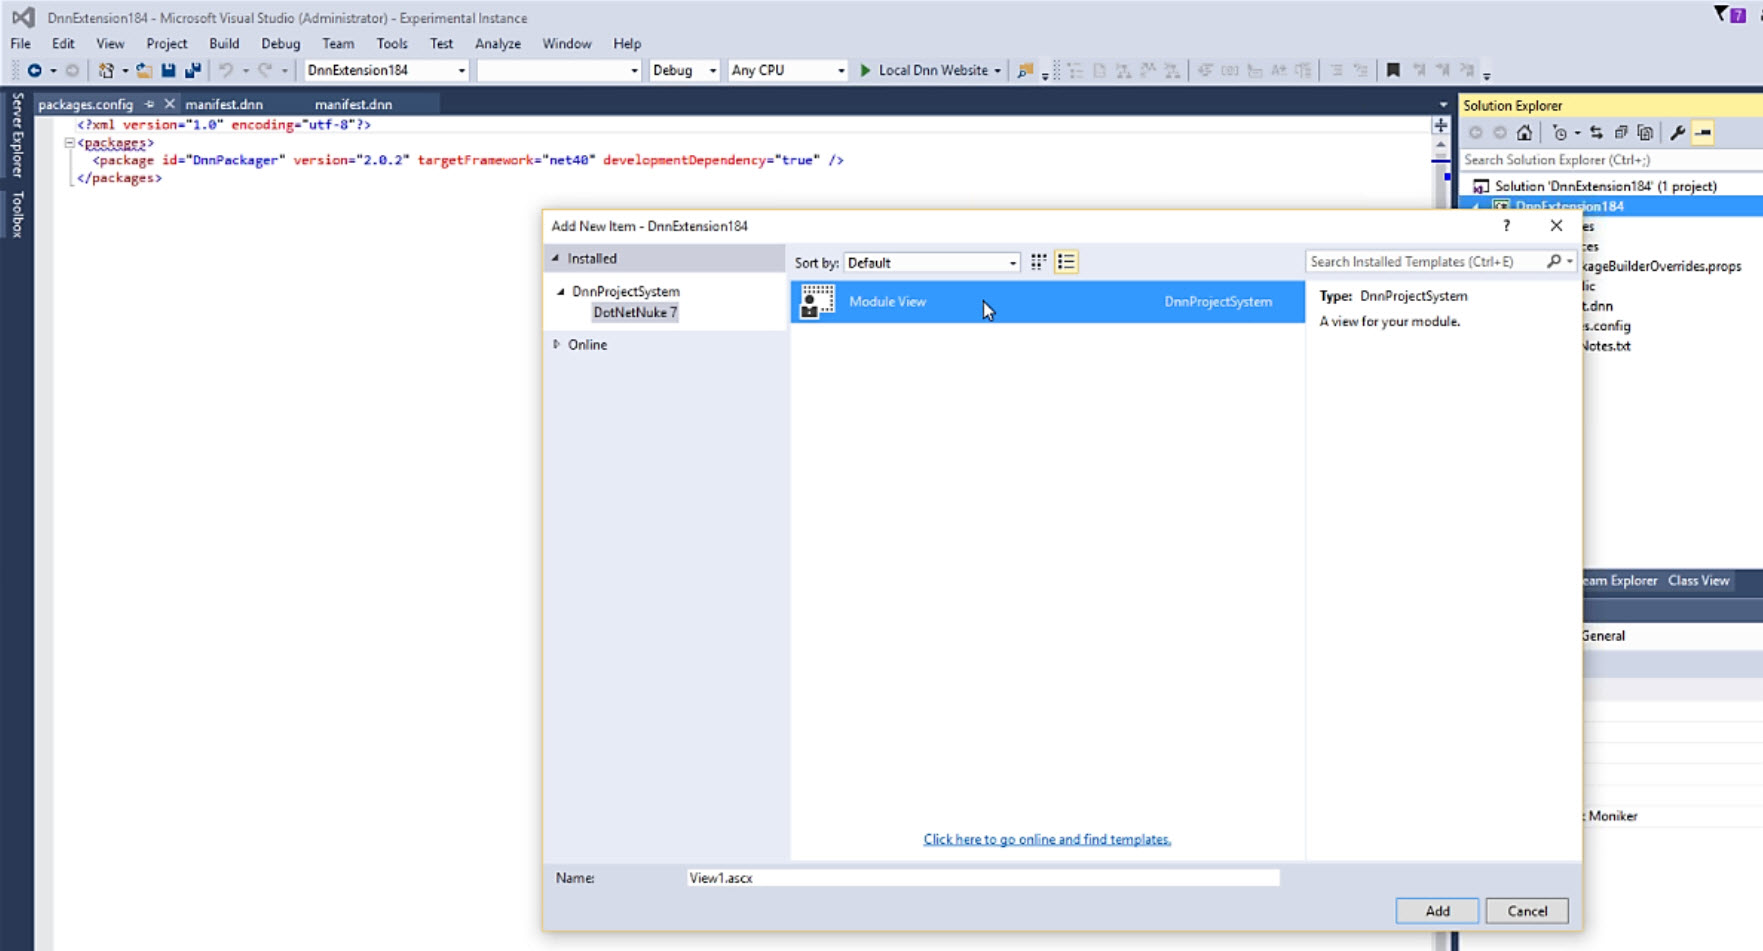
Task: Click the Search Installed Templates field
Action: 1427,262
